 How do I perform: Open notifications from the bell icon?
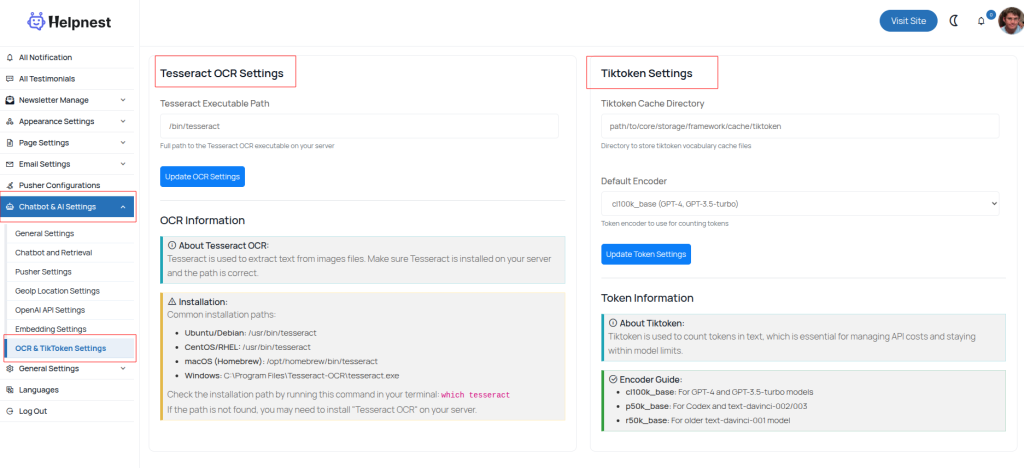point(981,21)
